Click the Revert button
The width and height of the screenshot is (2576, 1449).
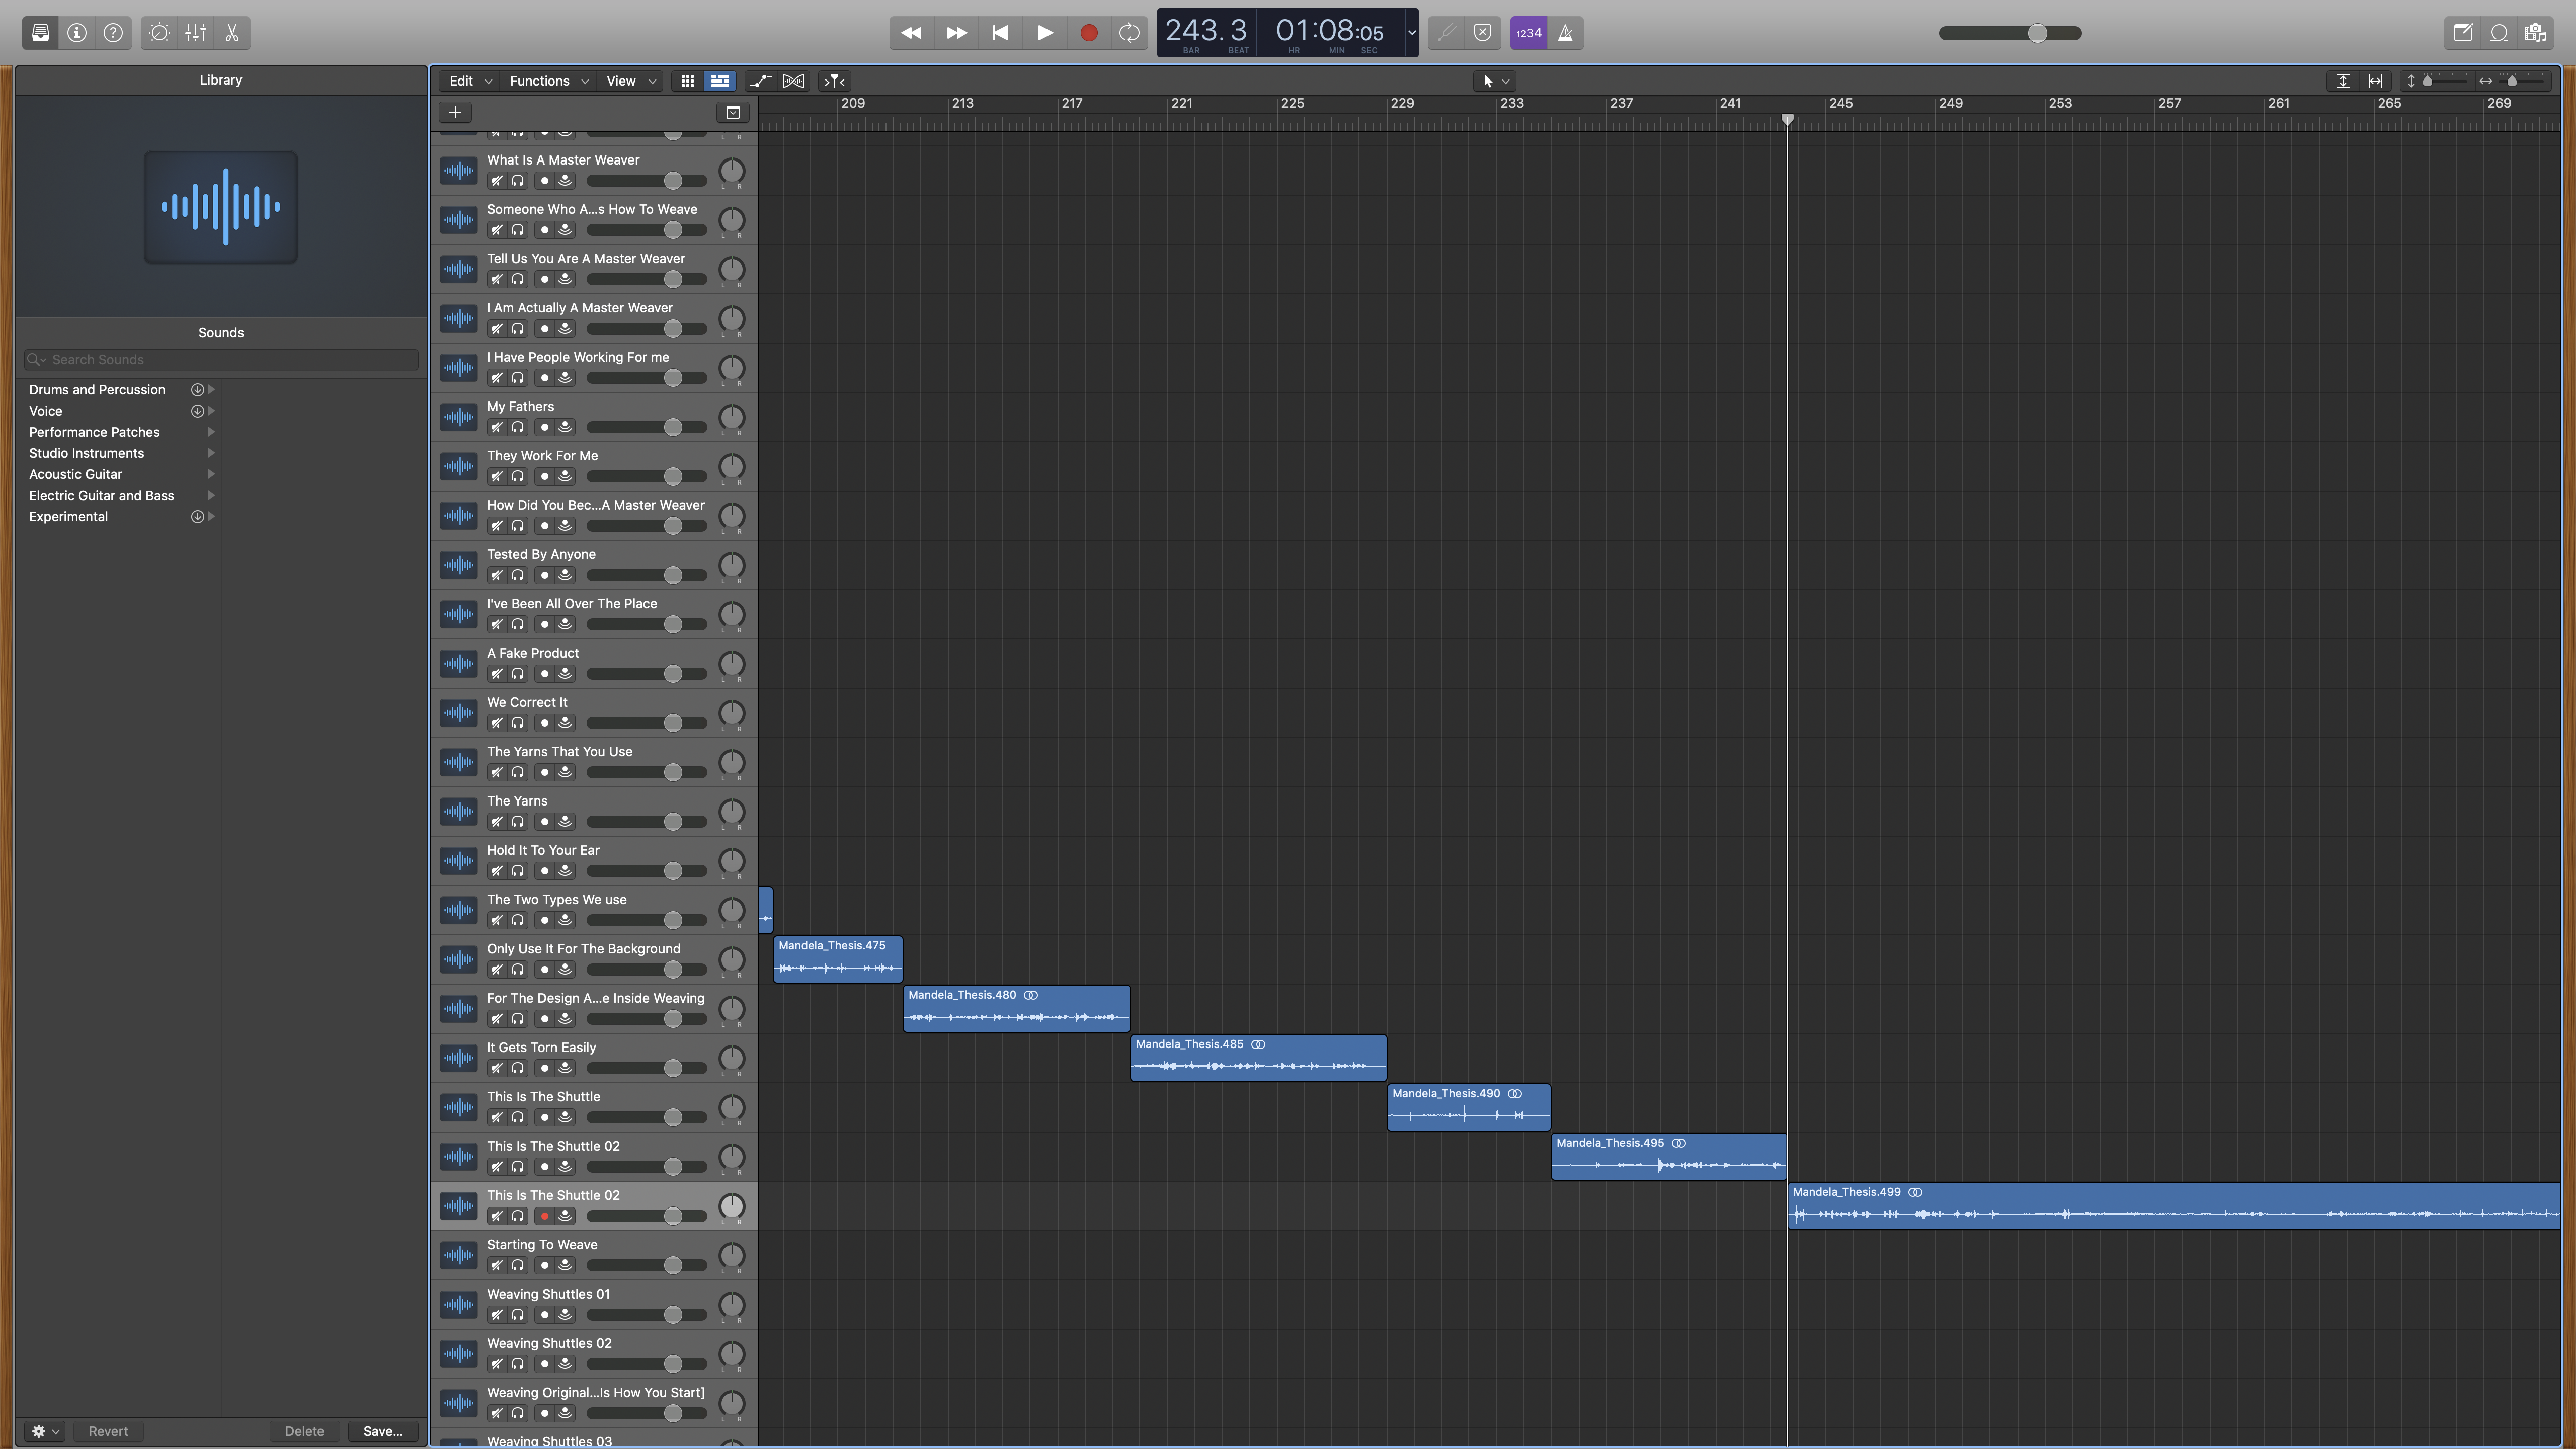tap(108, 1431)
